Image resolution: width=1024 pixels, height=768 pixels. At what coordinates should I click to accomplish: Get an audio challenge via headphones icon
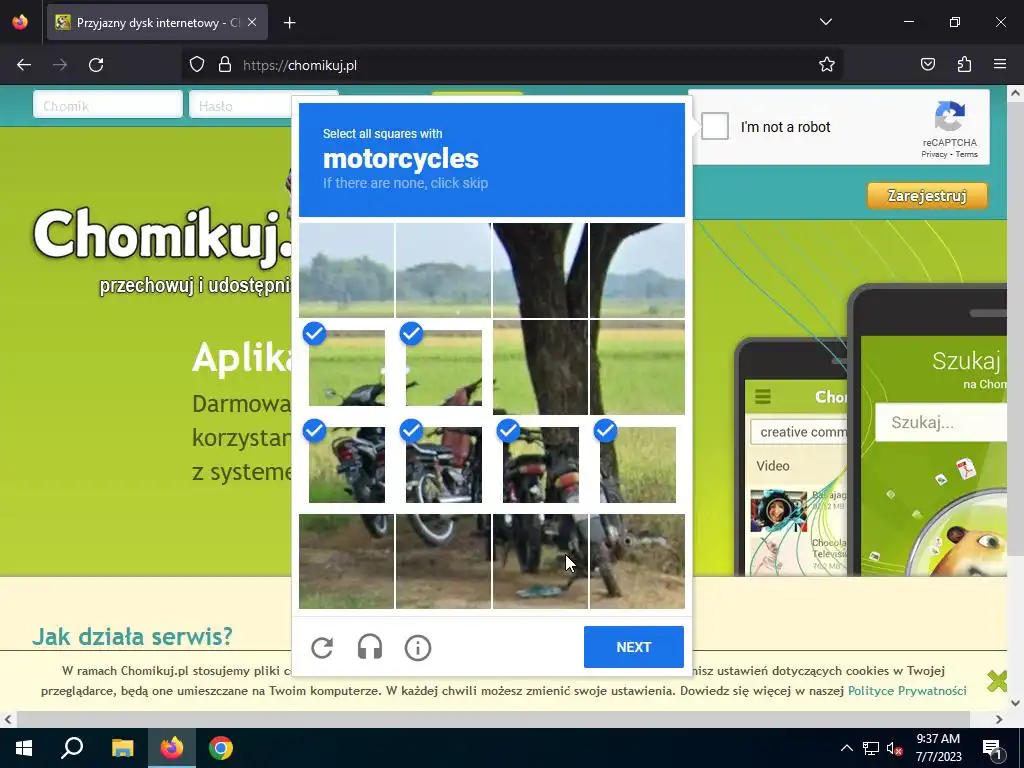370,647
